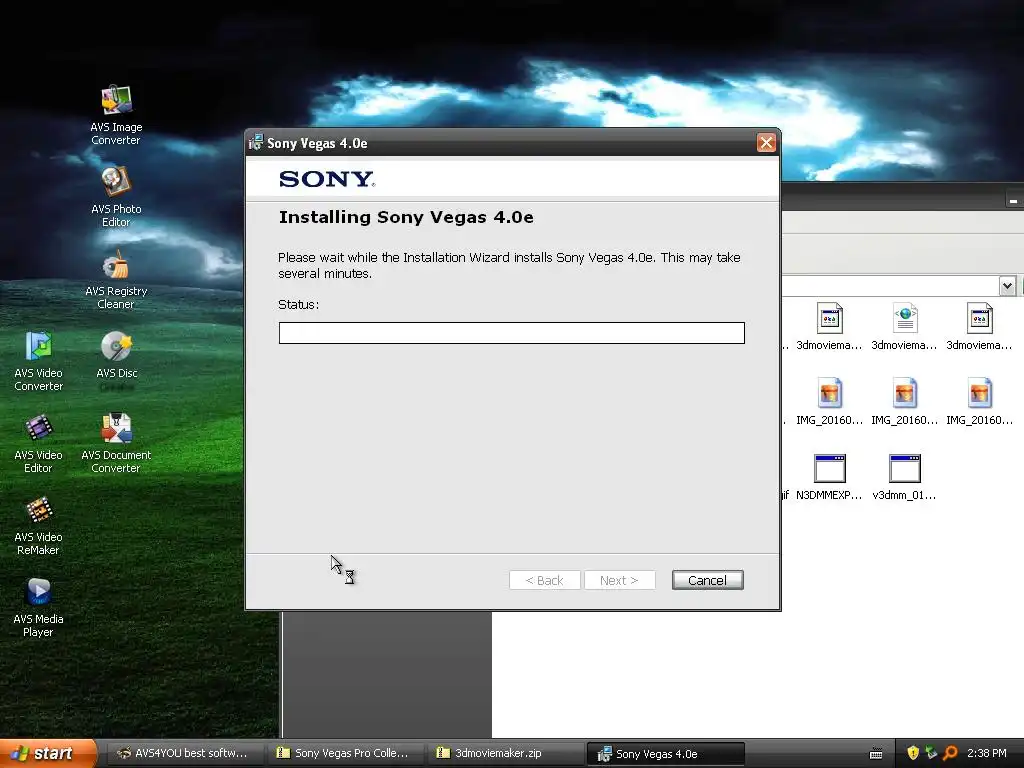The width and height of the screenshot is (1024, 768).
Task: Select N3DMMEXP file in folder window
Action: pos(829,477)
